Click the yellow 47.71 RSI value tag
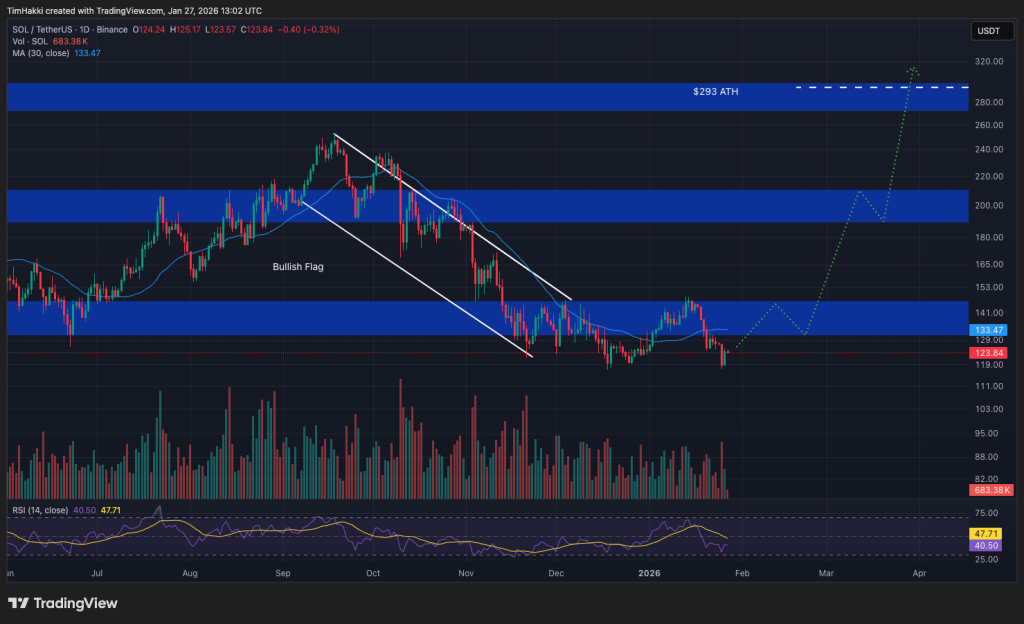This screenshot has height=624, width=1024. (x=986, y=534)
